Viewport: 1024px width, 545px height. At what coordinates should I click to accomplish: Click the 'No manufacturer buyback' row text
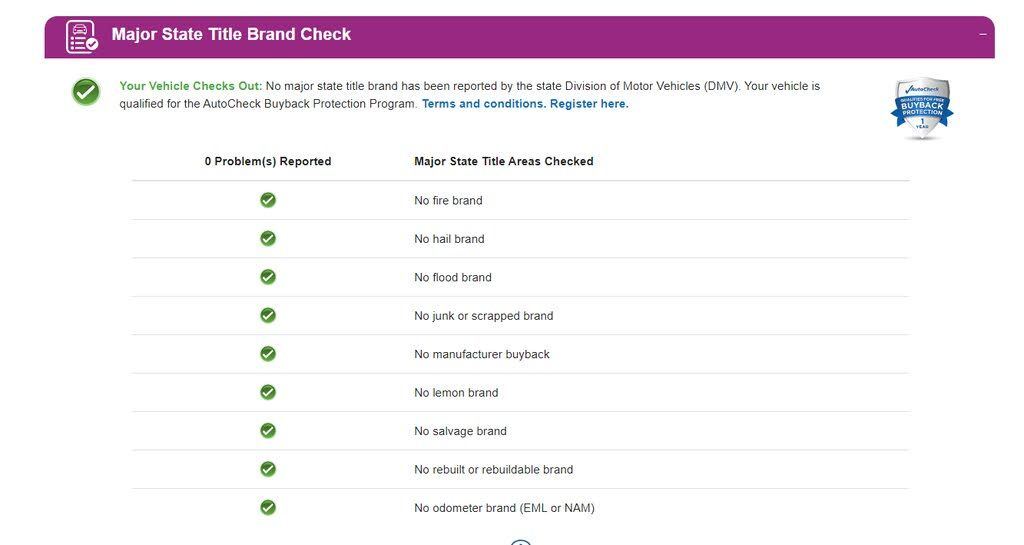pyautogui.click(x=481, y=354)
